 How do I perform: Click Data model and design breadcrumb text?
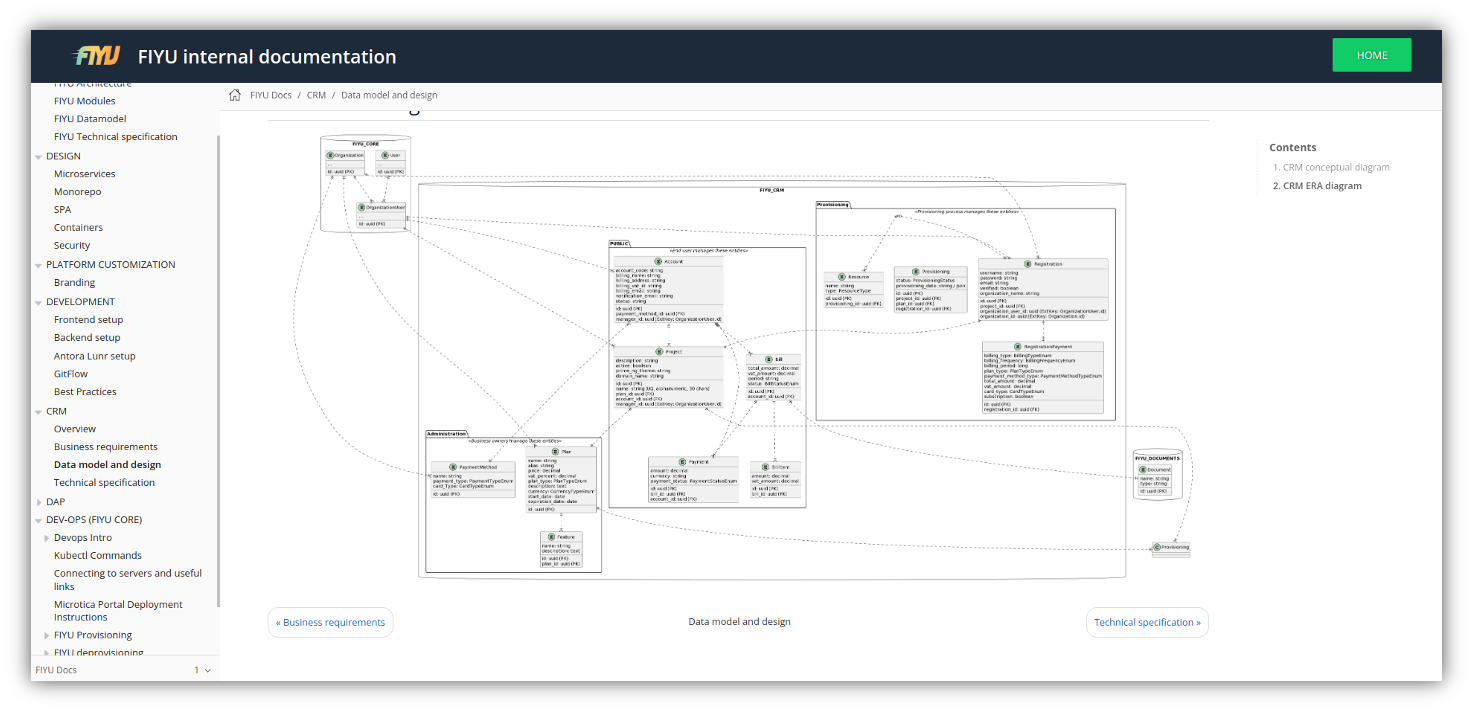389,95
